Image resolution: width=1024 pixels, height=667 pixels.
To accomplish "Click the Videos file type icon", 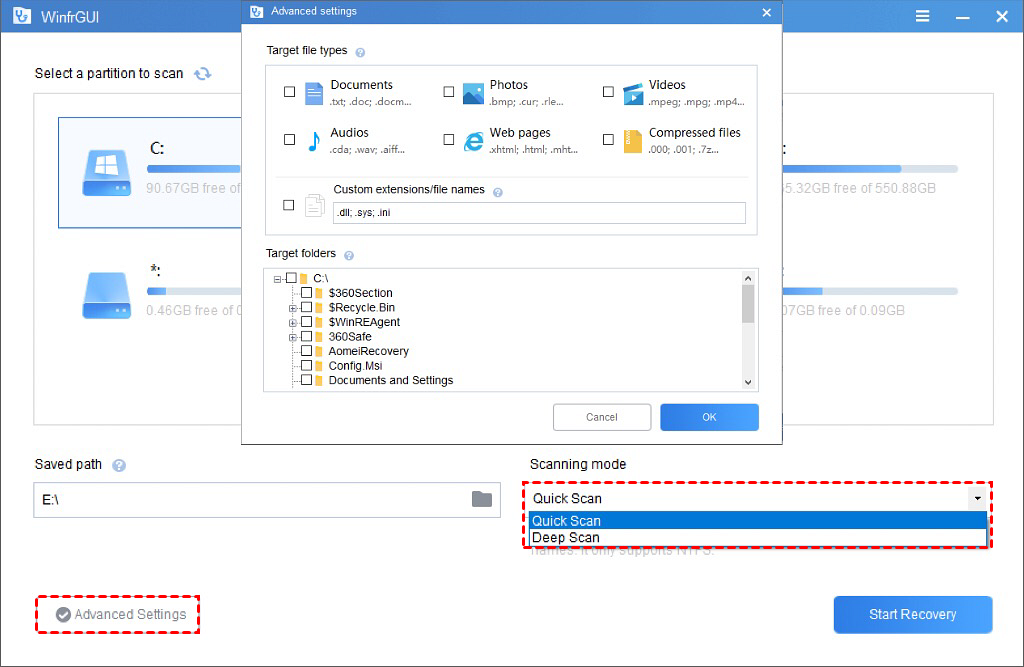I will (x=633, y=94).
